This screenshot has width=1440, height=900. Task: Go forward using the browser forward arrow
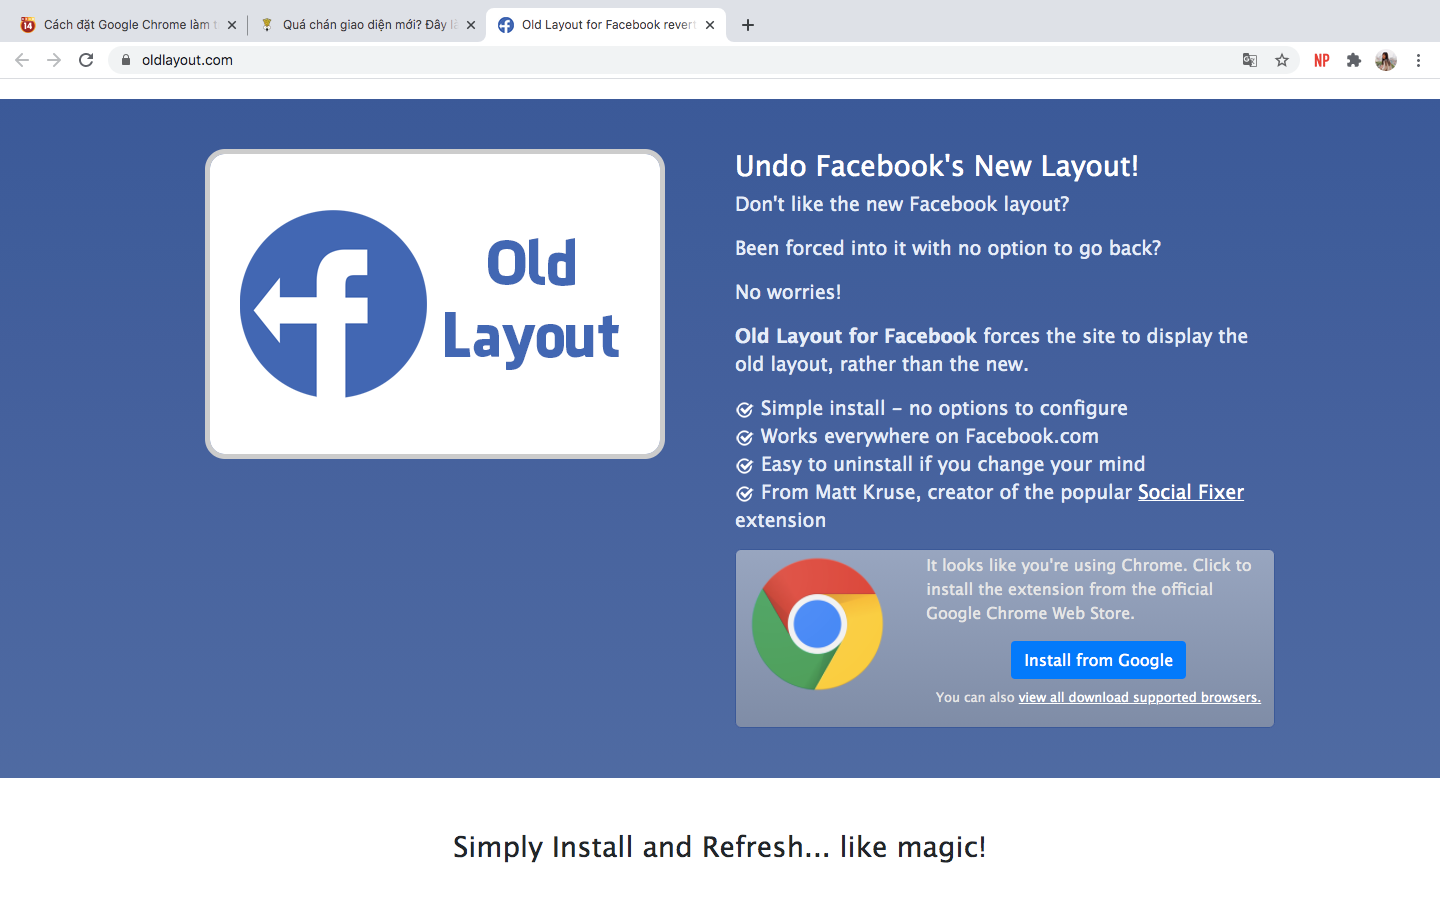[54, 60]
